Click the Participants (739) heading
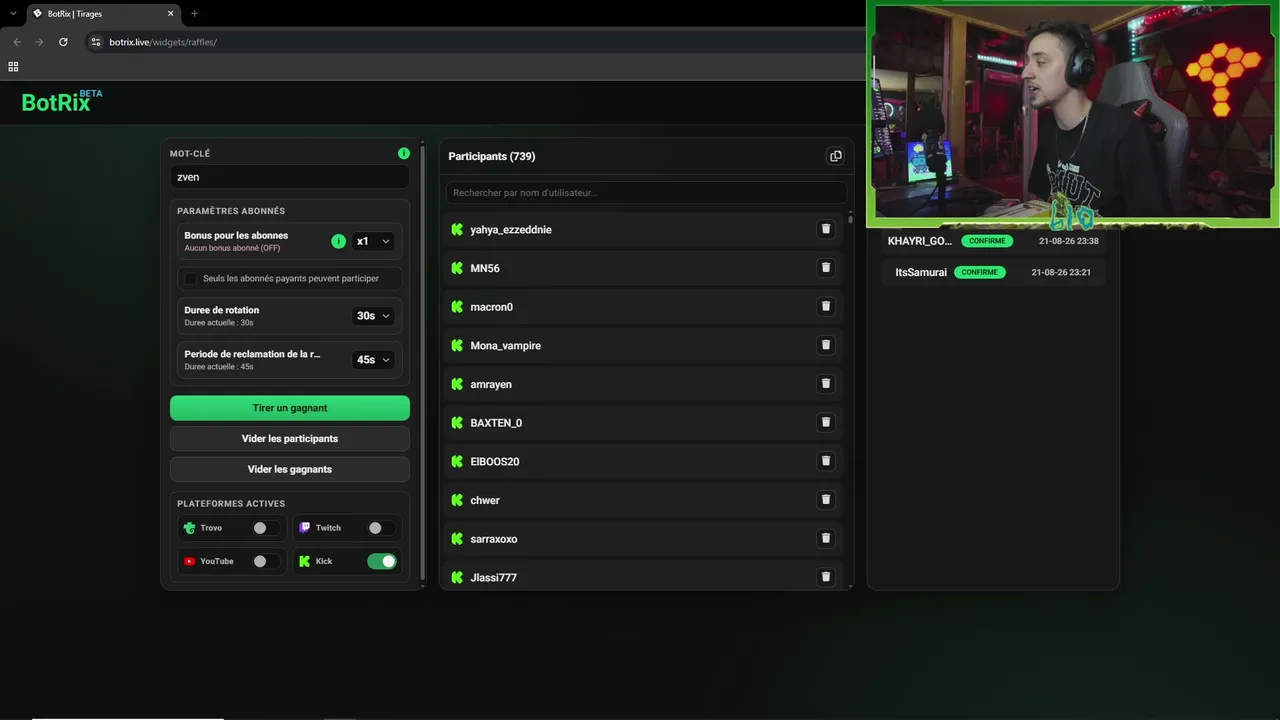Image resolution: width=1280 pixels, height=720 pixels. [x=492, y=156]
